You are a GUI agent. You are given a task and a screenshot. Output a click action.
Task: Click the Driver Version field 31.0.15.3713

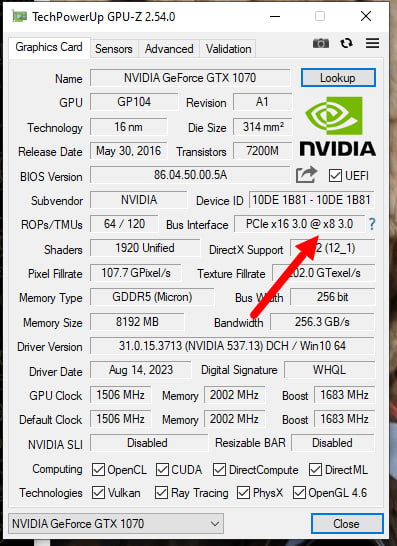[x=232, y=346]
